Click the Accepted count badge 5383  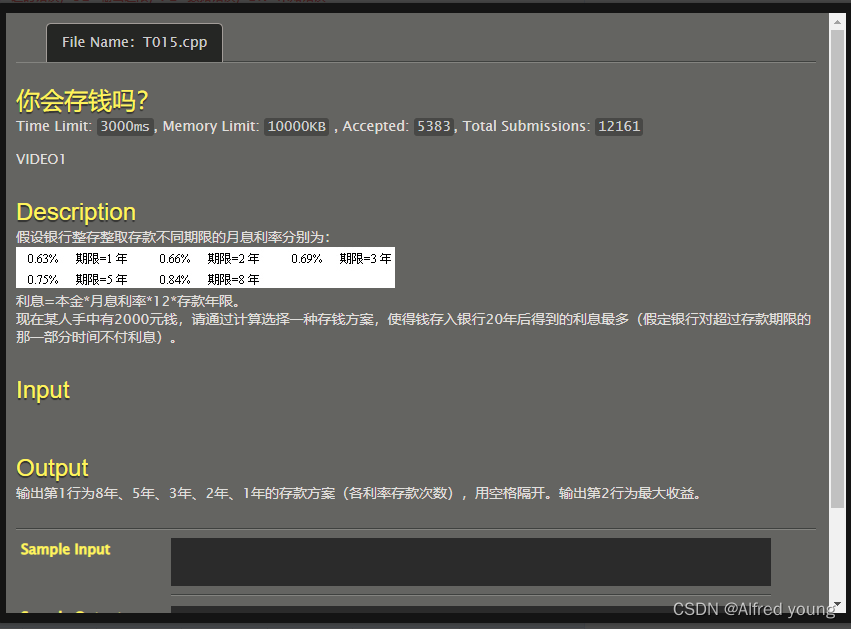[433, 126]
